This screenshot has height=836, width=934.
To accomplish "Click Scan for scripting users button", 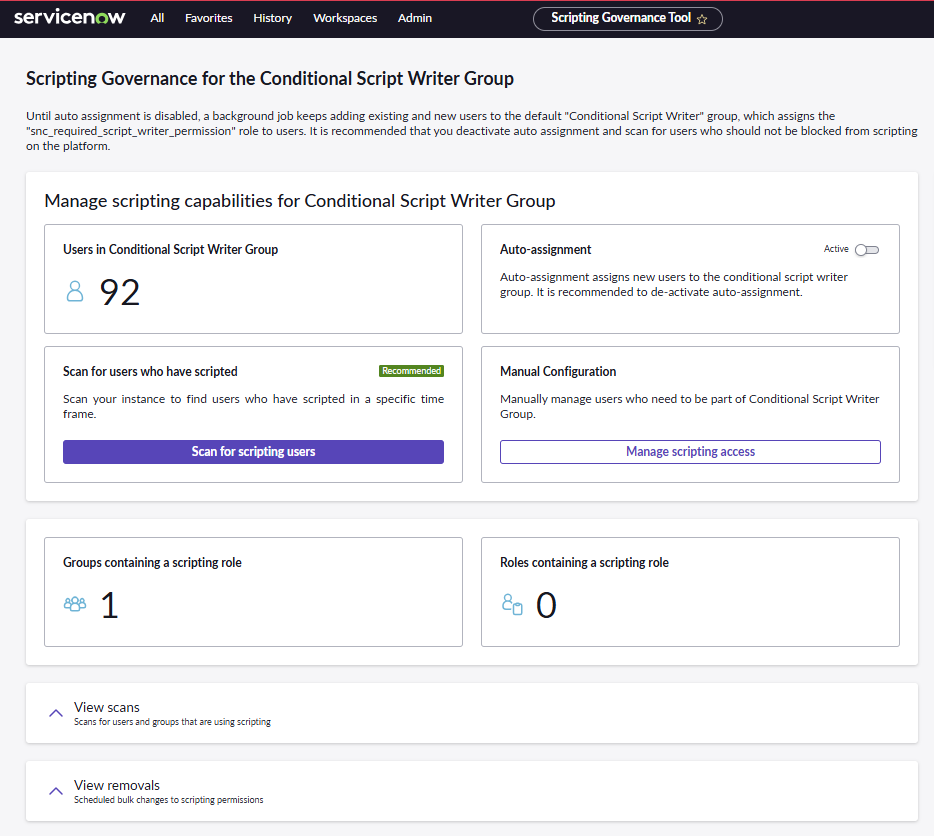I will pyautogui.click(x=253, y=452).
